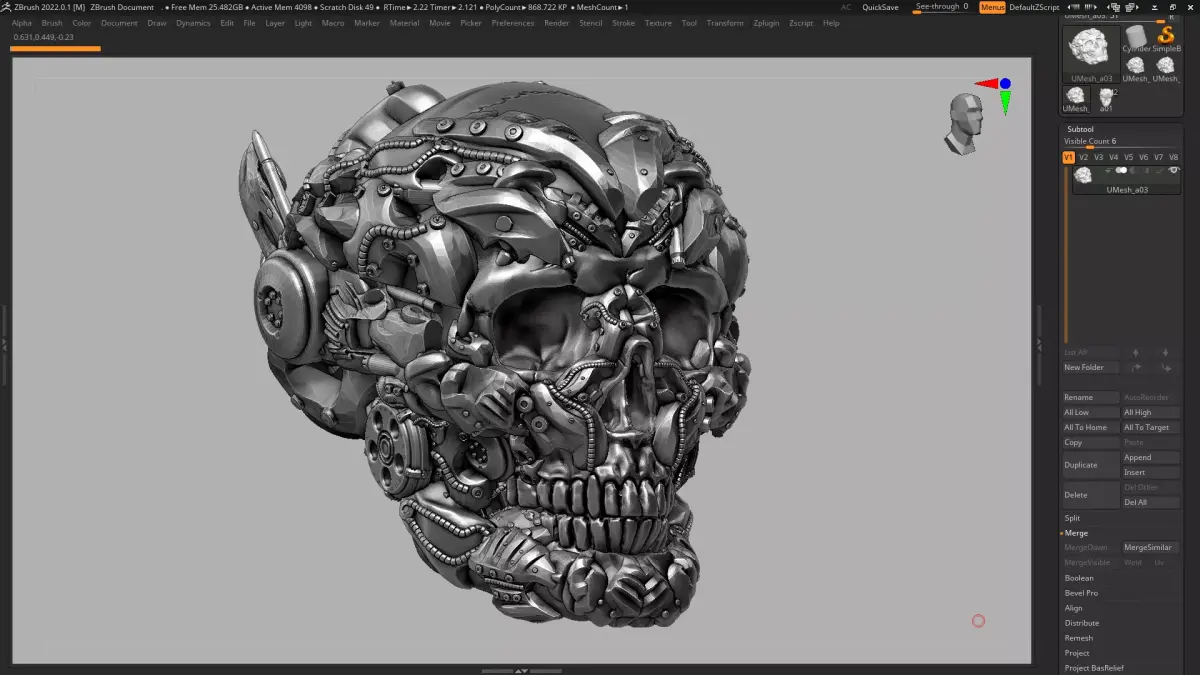Adjust the See-through slider

pyautogui.click(x=941, y=7)
